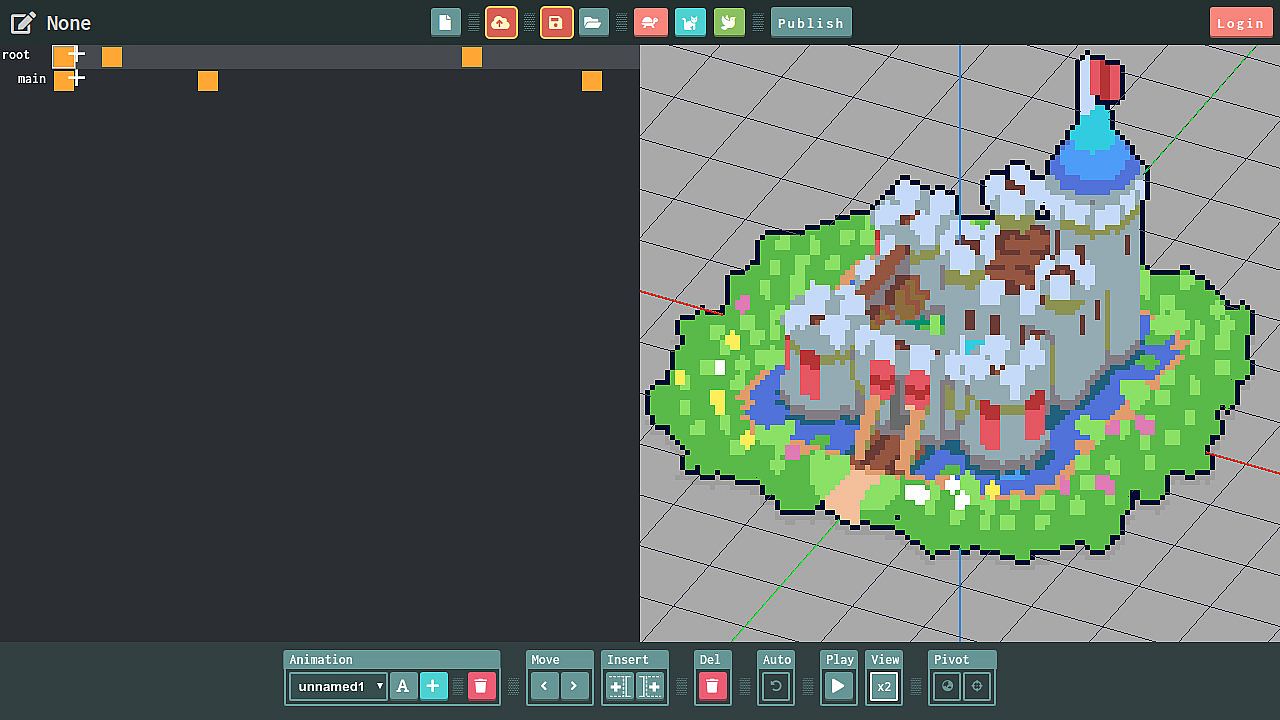Image resolution: width=1280 pixels, height=720 pixels.
Task: Rename animation with the A button
Action: [403, 687]
